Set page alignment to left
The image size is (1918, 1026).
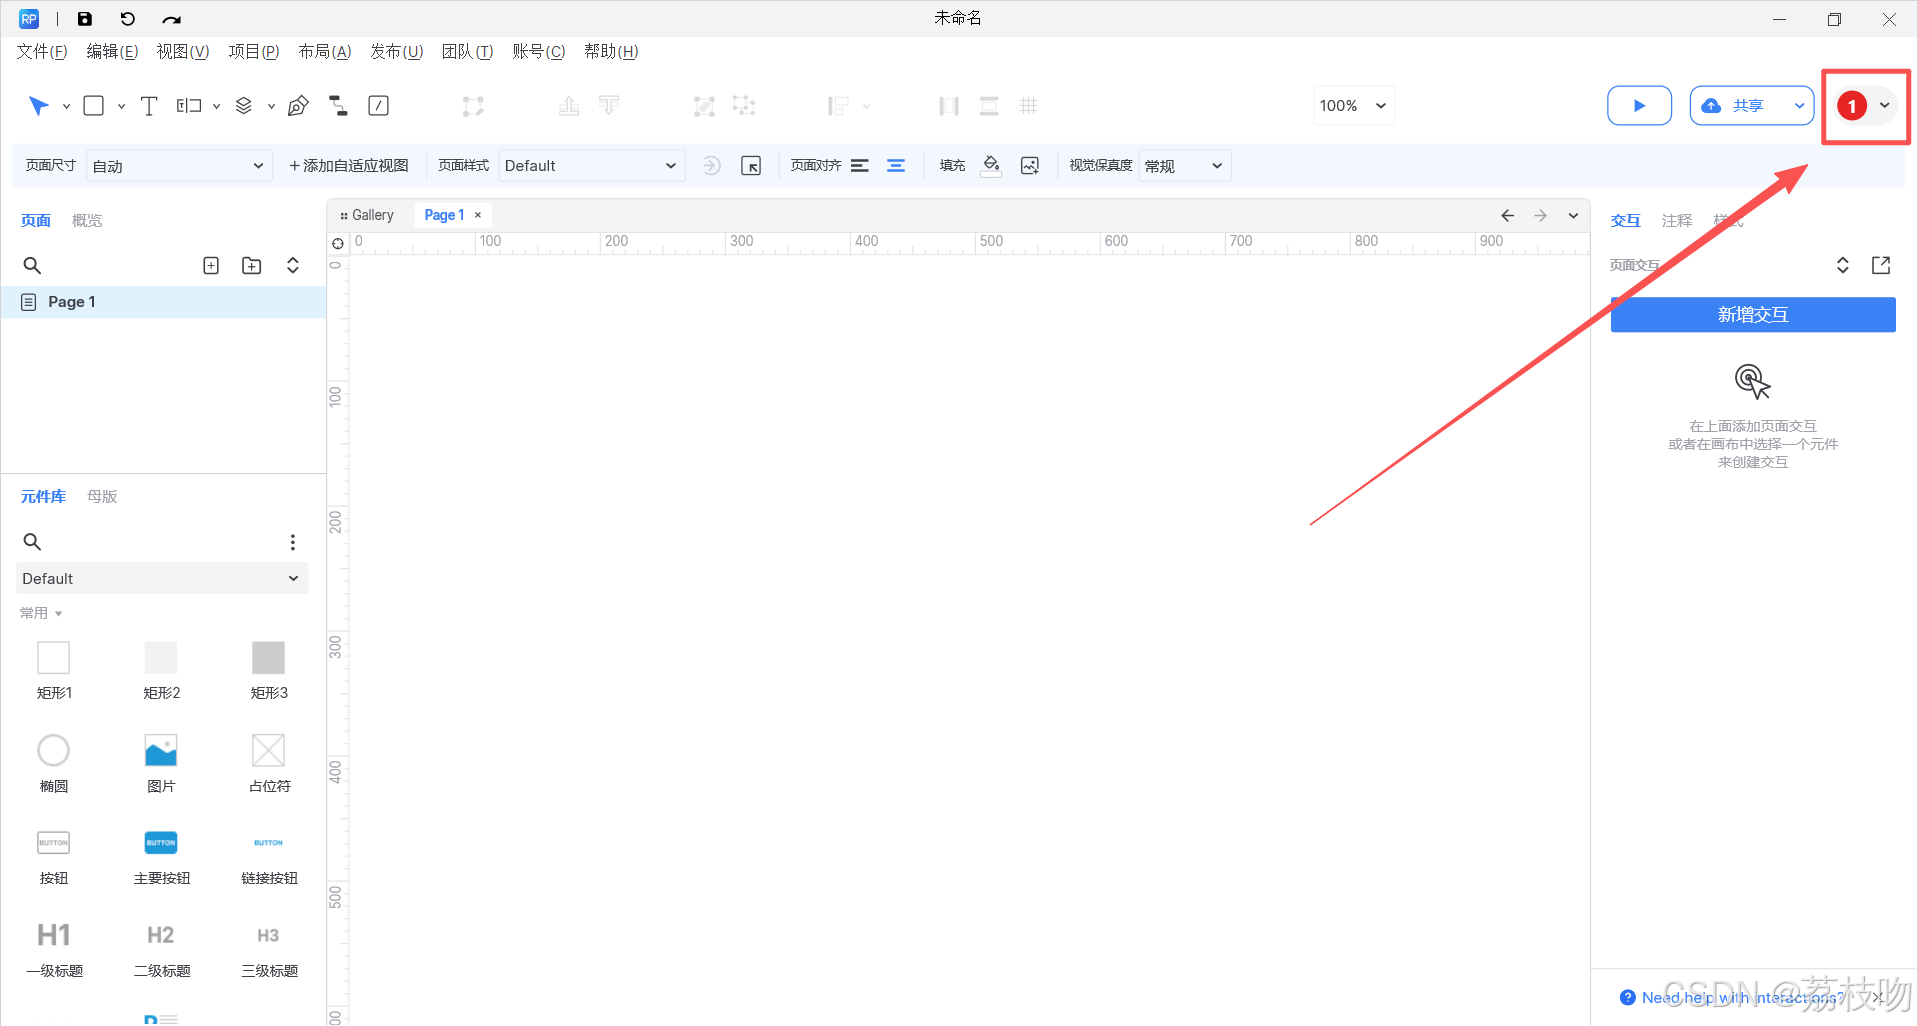pyautogui.click(x=860, y=166)
